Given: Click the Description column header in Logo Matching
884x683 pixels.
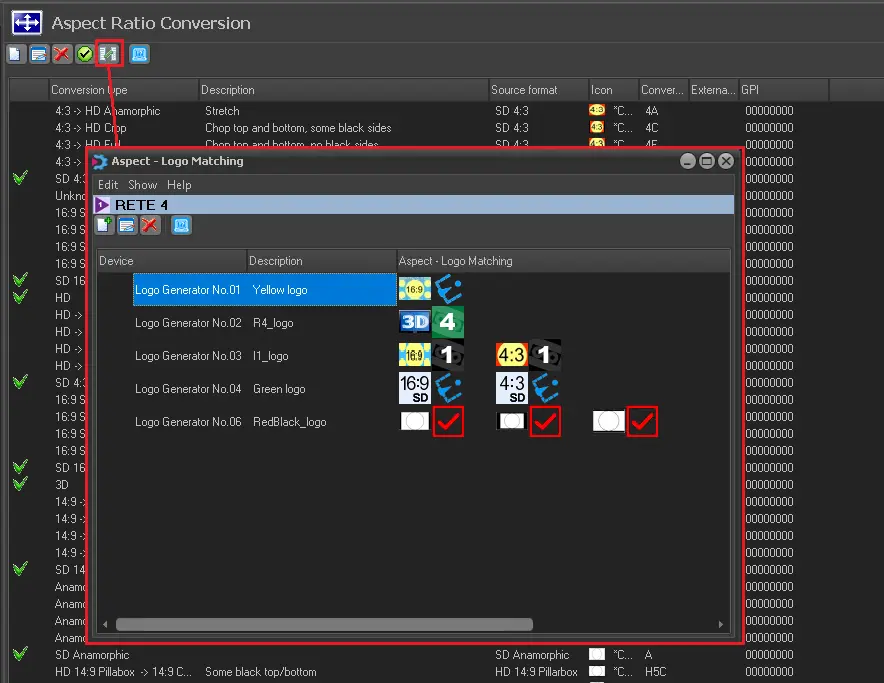Looking at the screenshot, I should (276, 261).
